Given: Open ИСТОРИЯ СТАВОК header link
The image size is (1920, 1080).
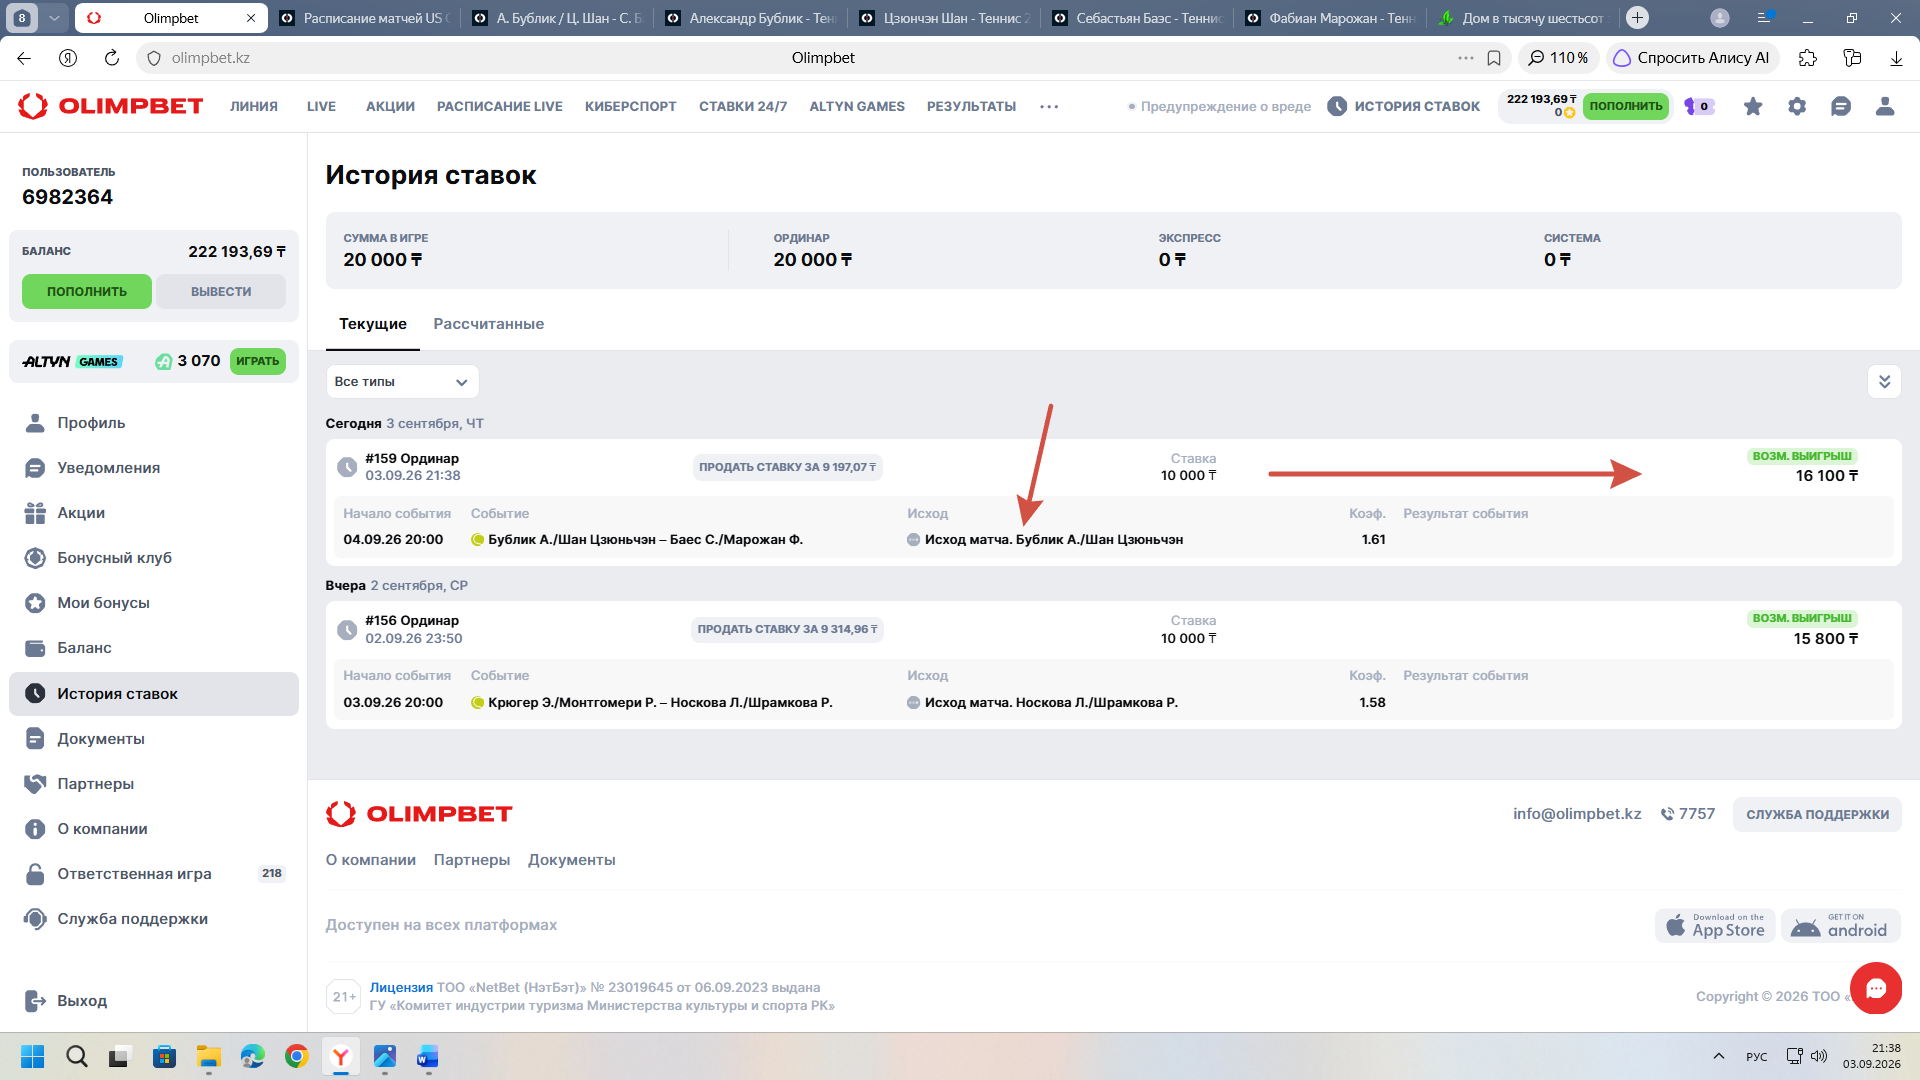Looking at the screenshot, I should tap(1404, 106).
